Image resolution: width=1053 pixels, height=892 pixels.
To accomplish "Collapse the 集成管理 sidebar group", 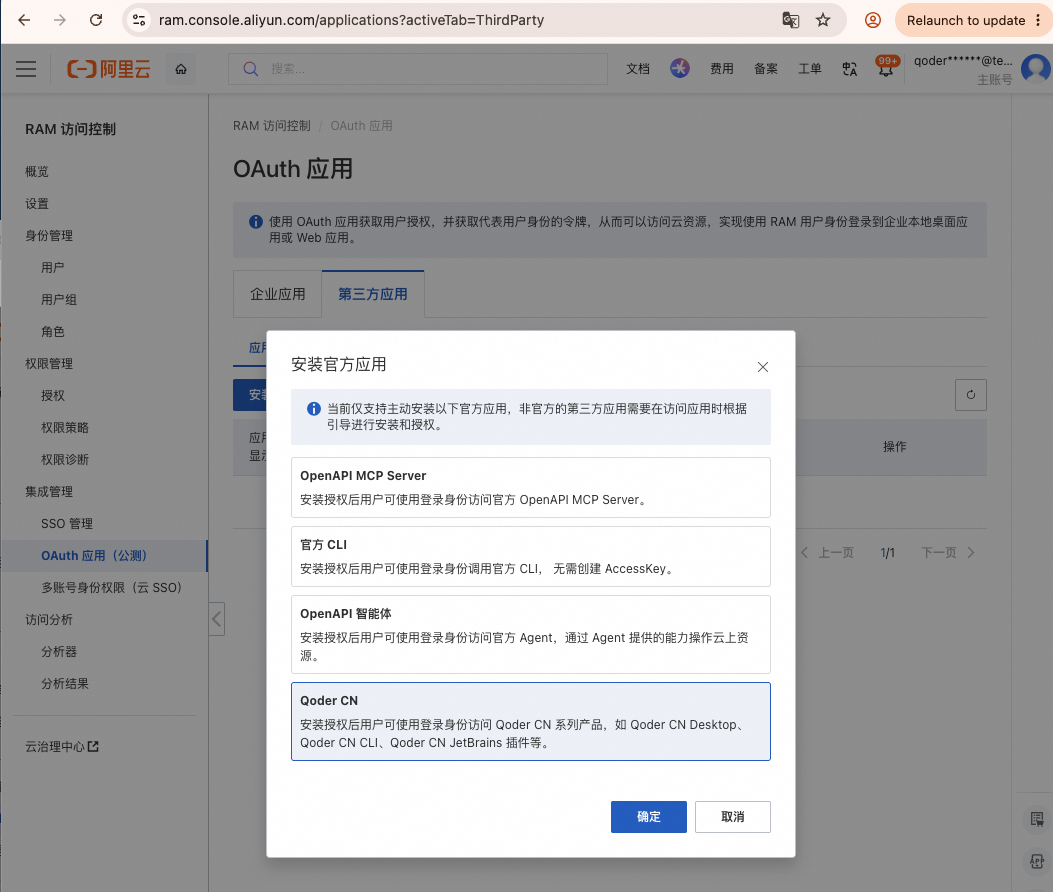I will pyautogui.click(x=49, y=492).
